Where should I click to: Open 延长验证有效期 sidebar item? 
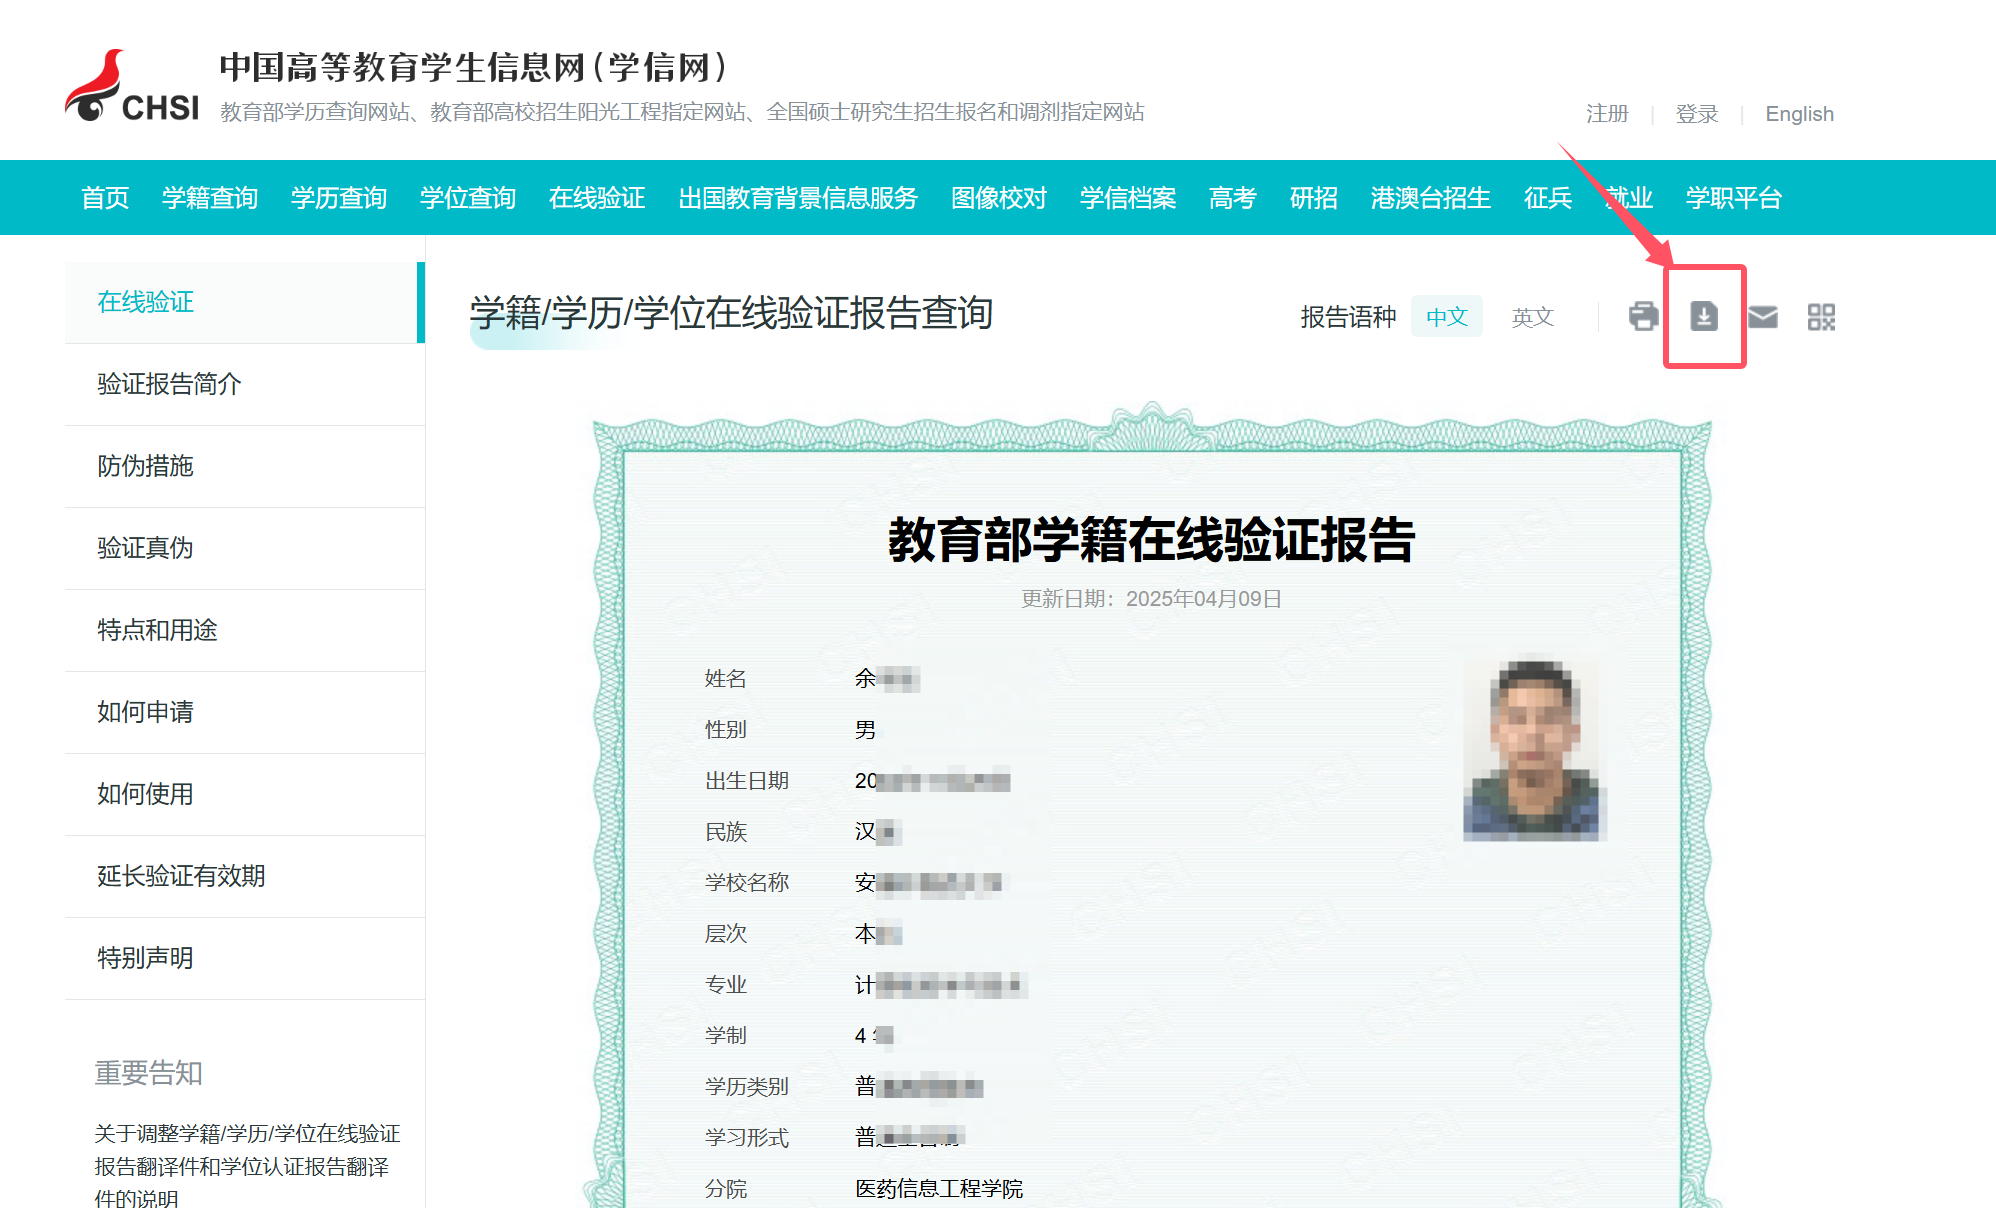click(181, 876)
